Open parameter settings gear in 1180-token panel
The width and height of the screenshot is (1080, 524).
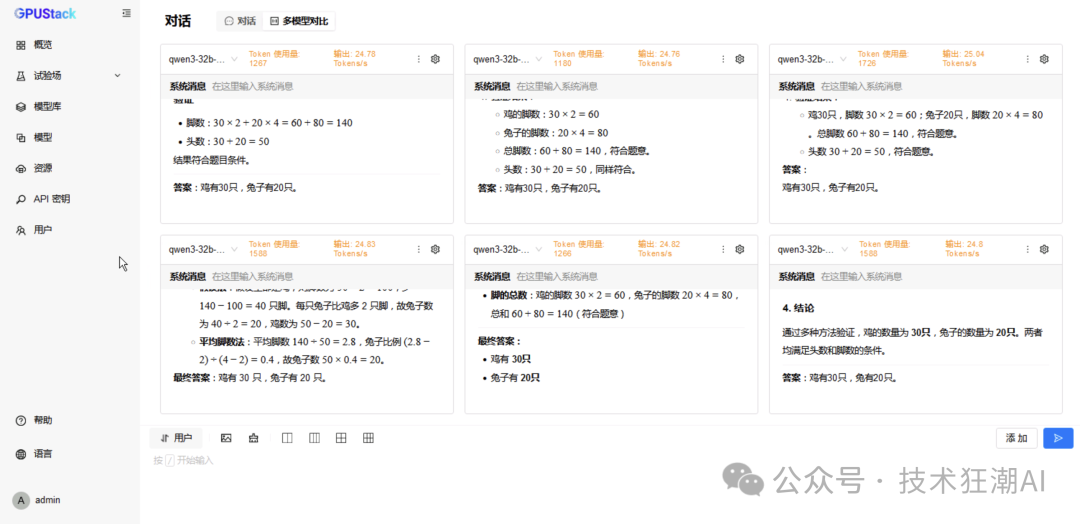click(740, 59)
